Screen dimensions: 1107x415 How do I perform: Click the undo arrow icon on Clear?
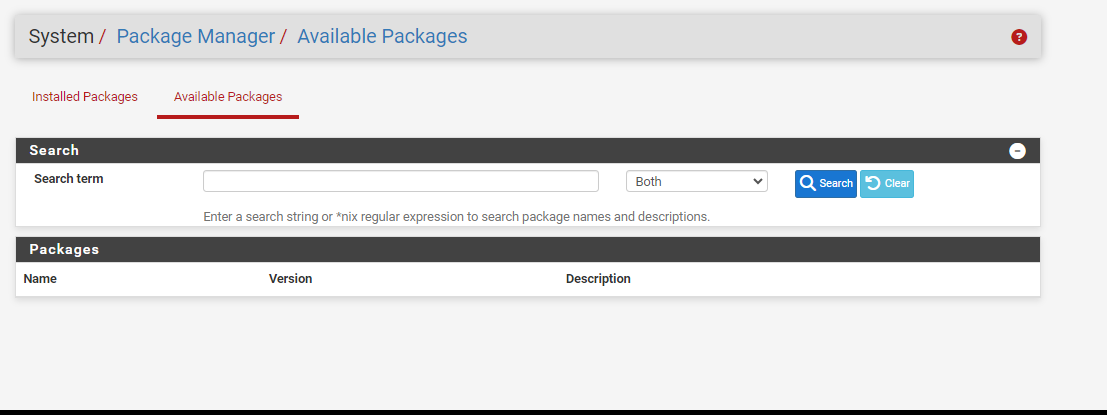[873, 184]
